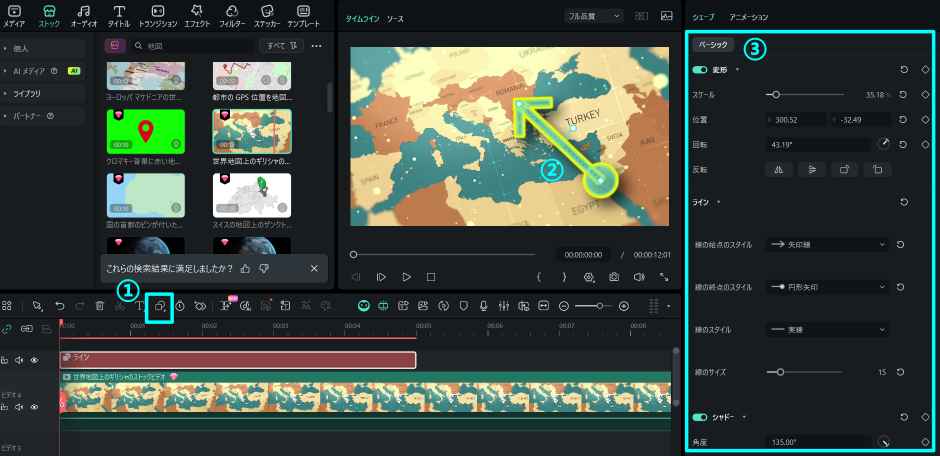Switch to the ソース preview tab
The image size is (940, 456).
click(395, 19)
